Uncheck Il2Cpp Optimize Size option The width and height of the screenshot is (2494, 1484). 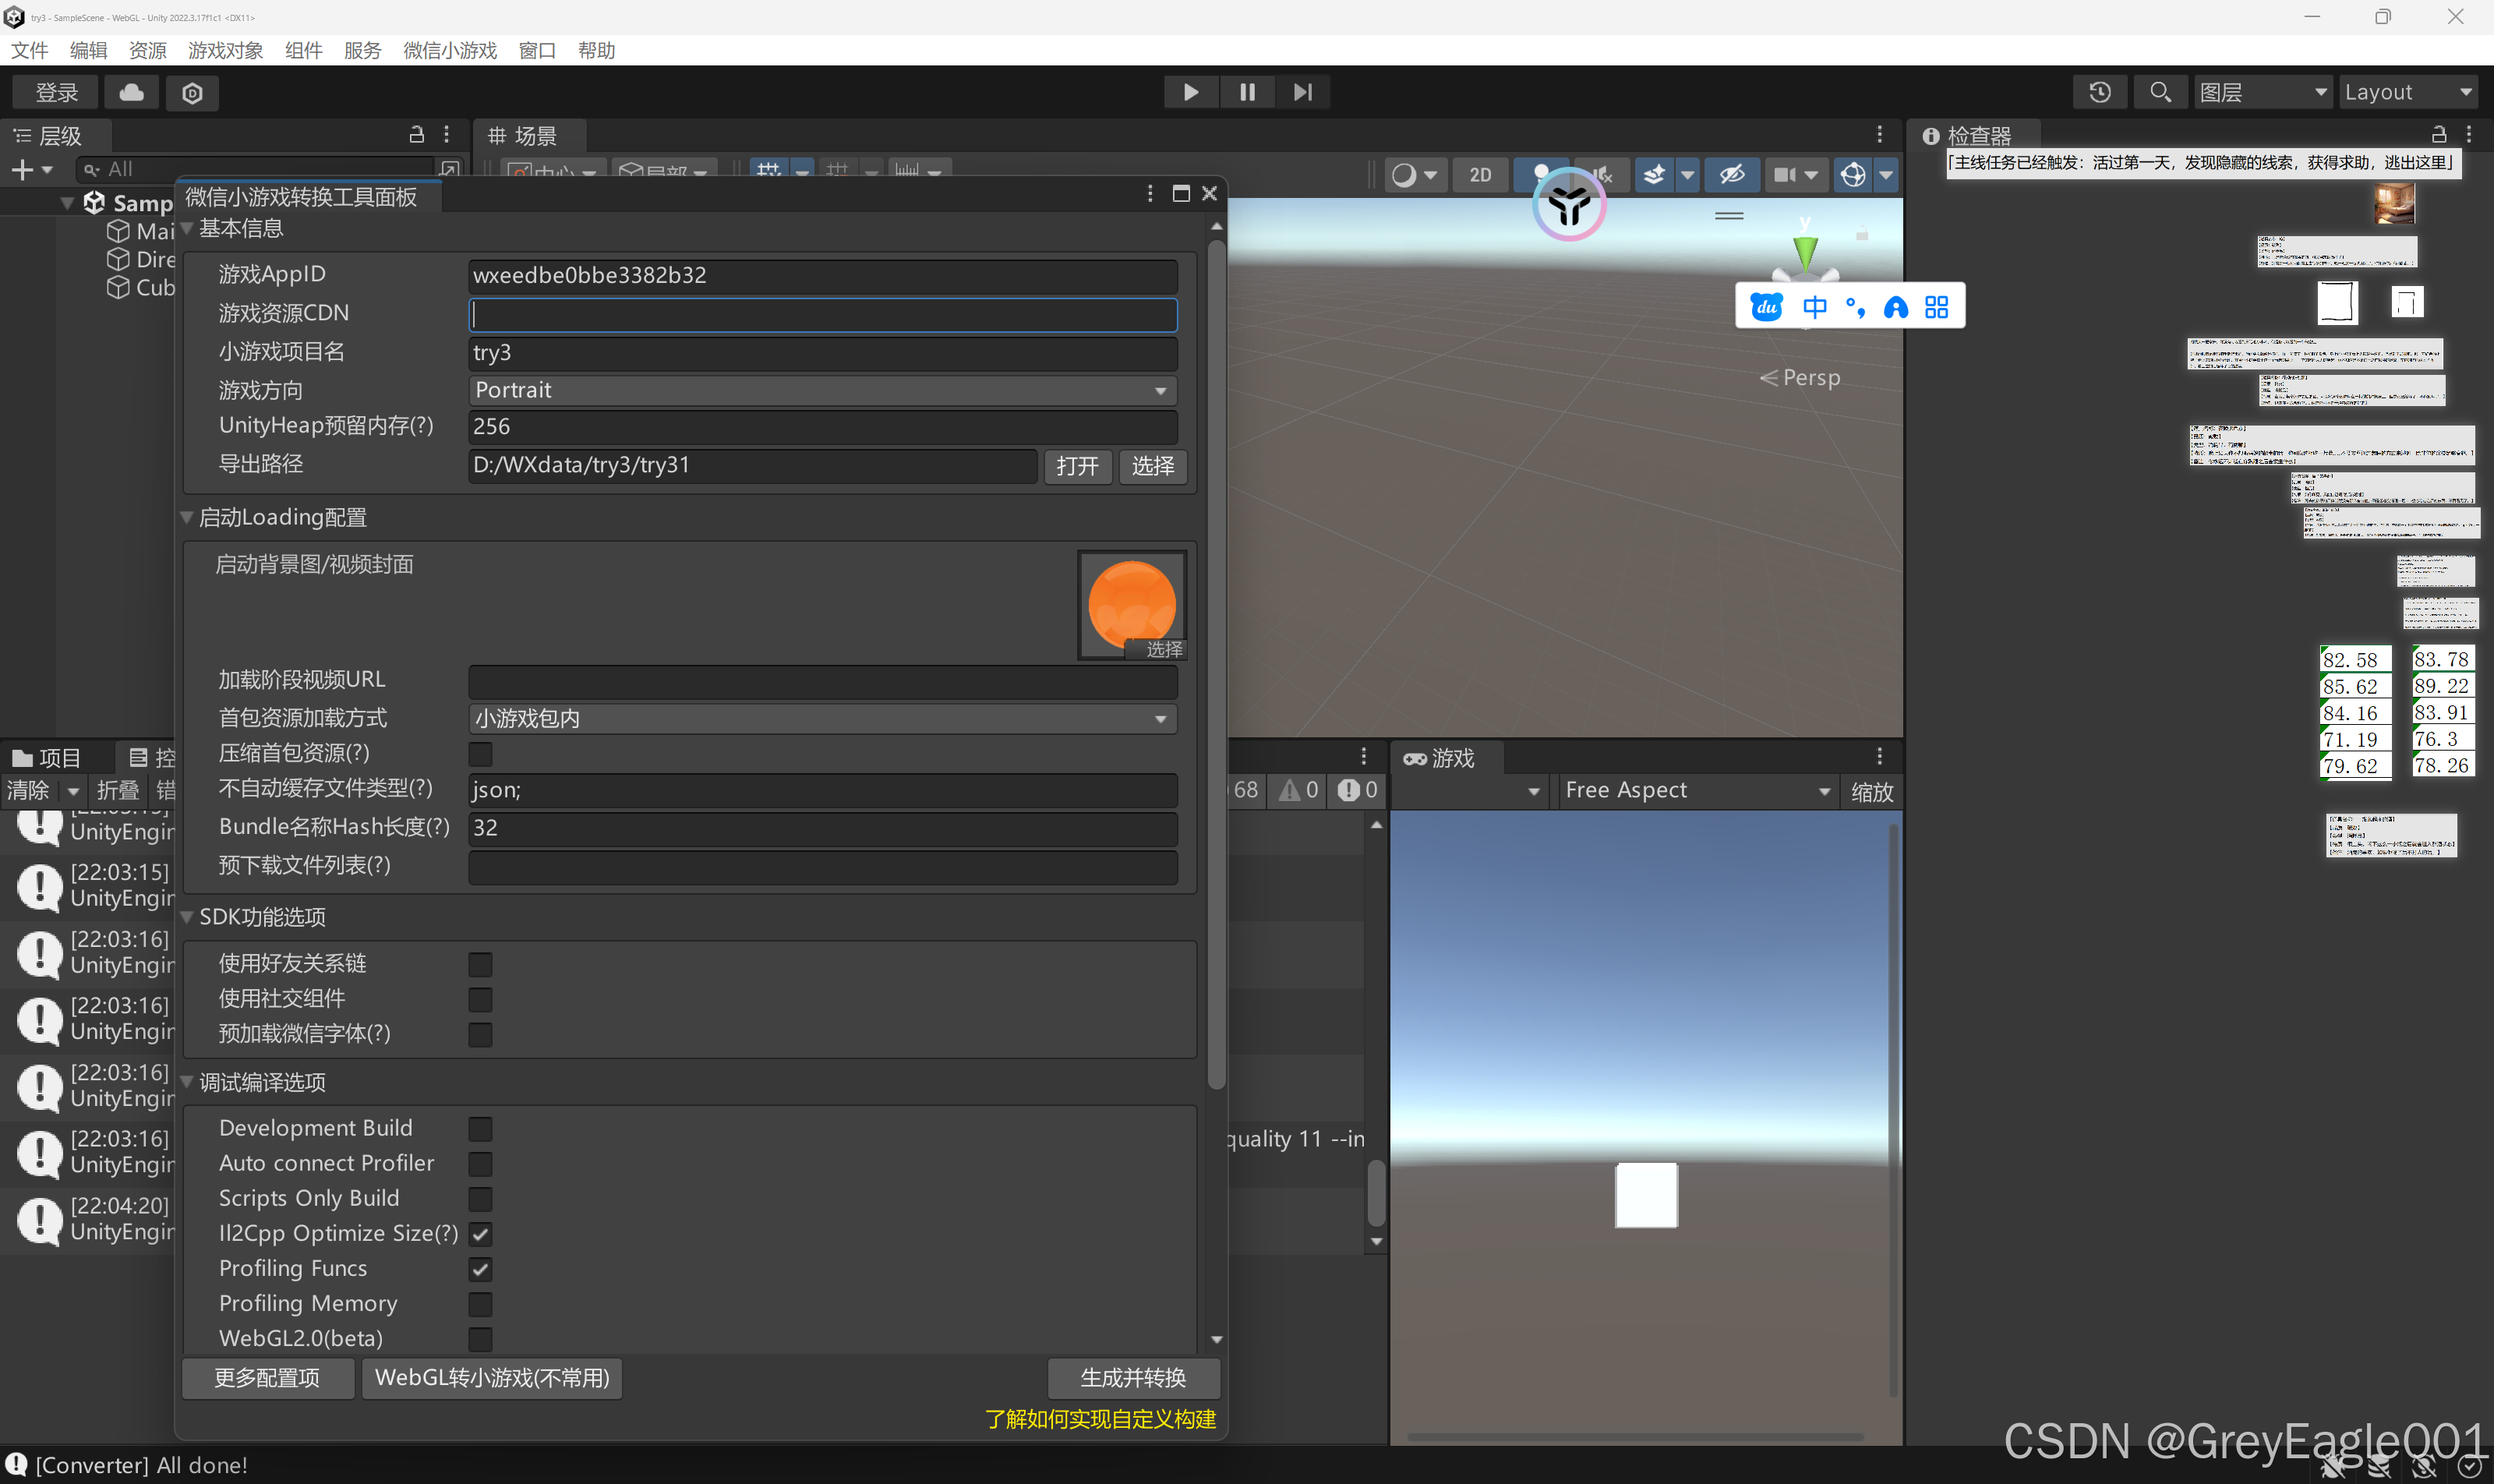tap(480, 1233)
